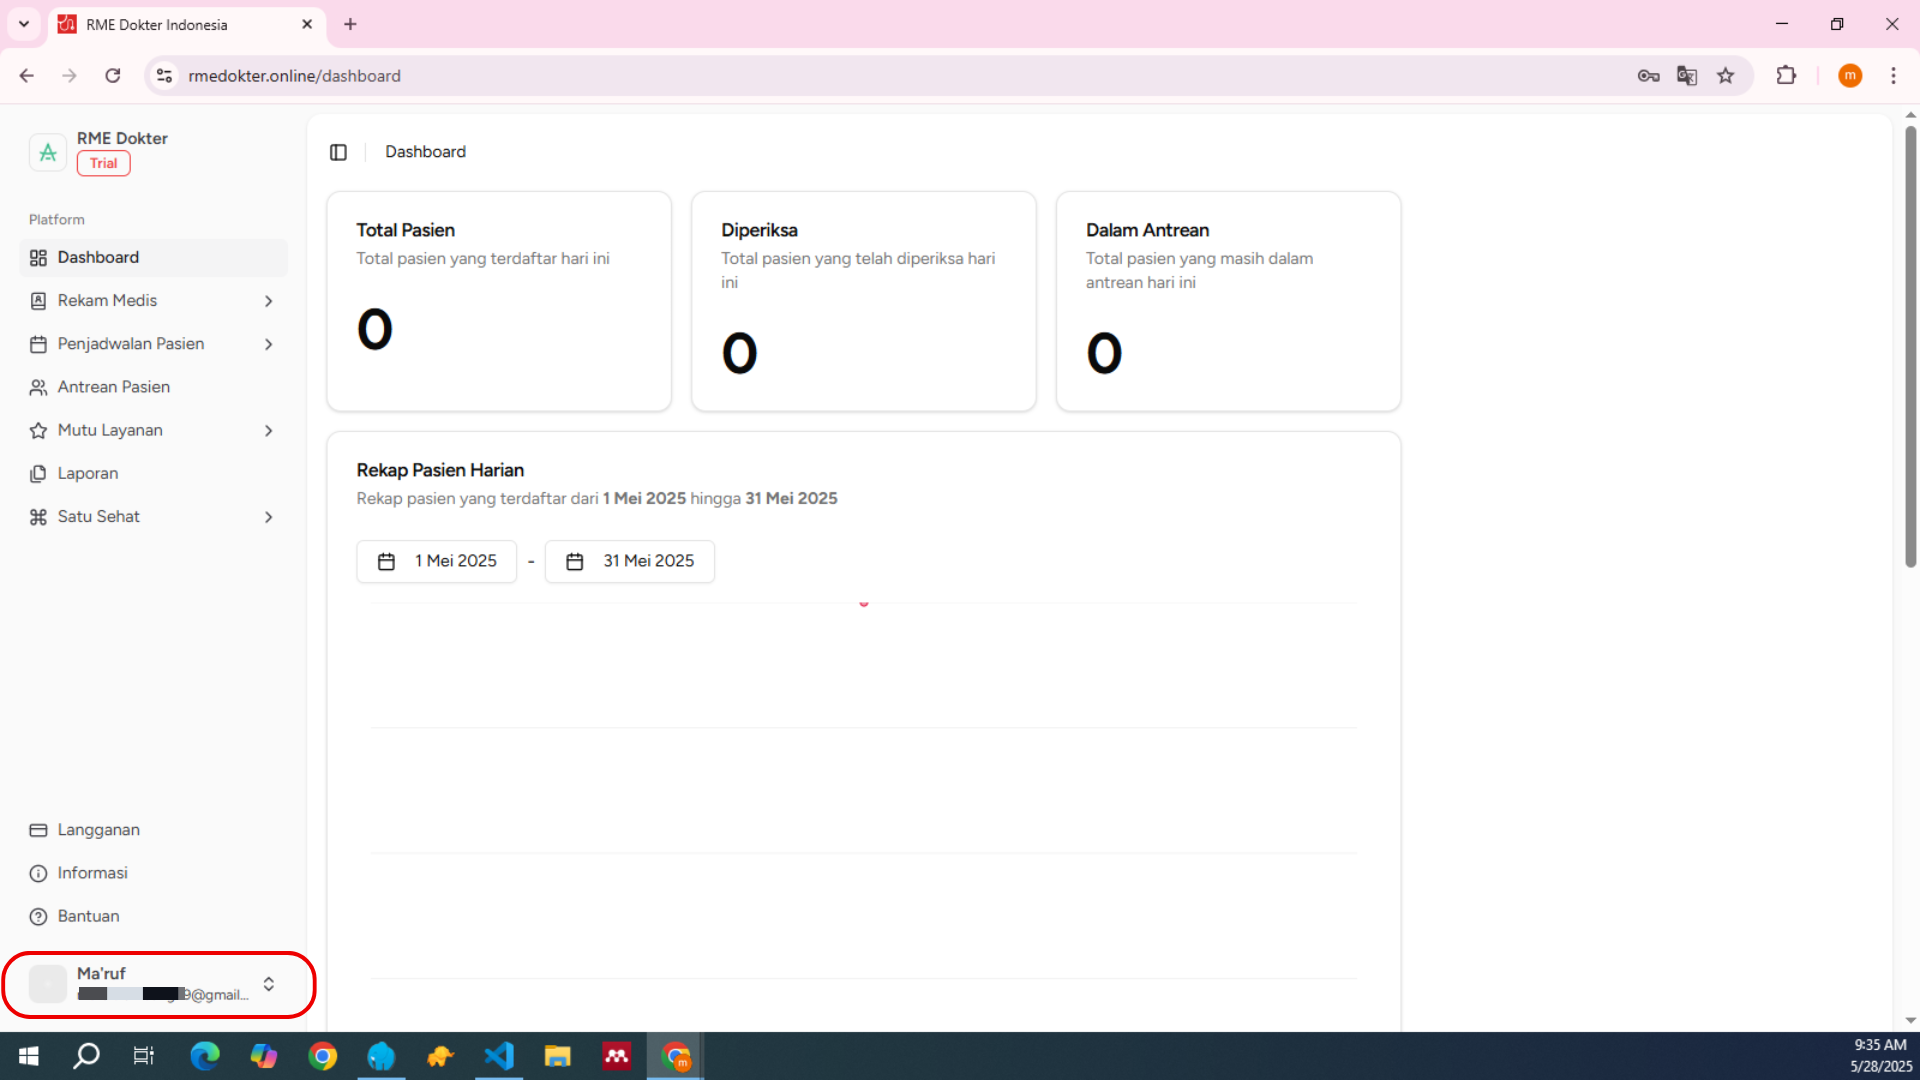Click Google Translate icon in address bar
This screenshot has width=1920, height=1080.
[1686, 76]
